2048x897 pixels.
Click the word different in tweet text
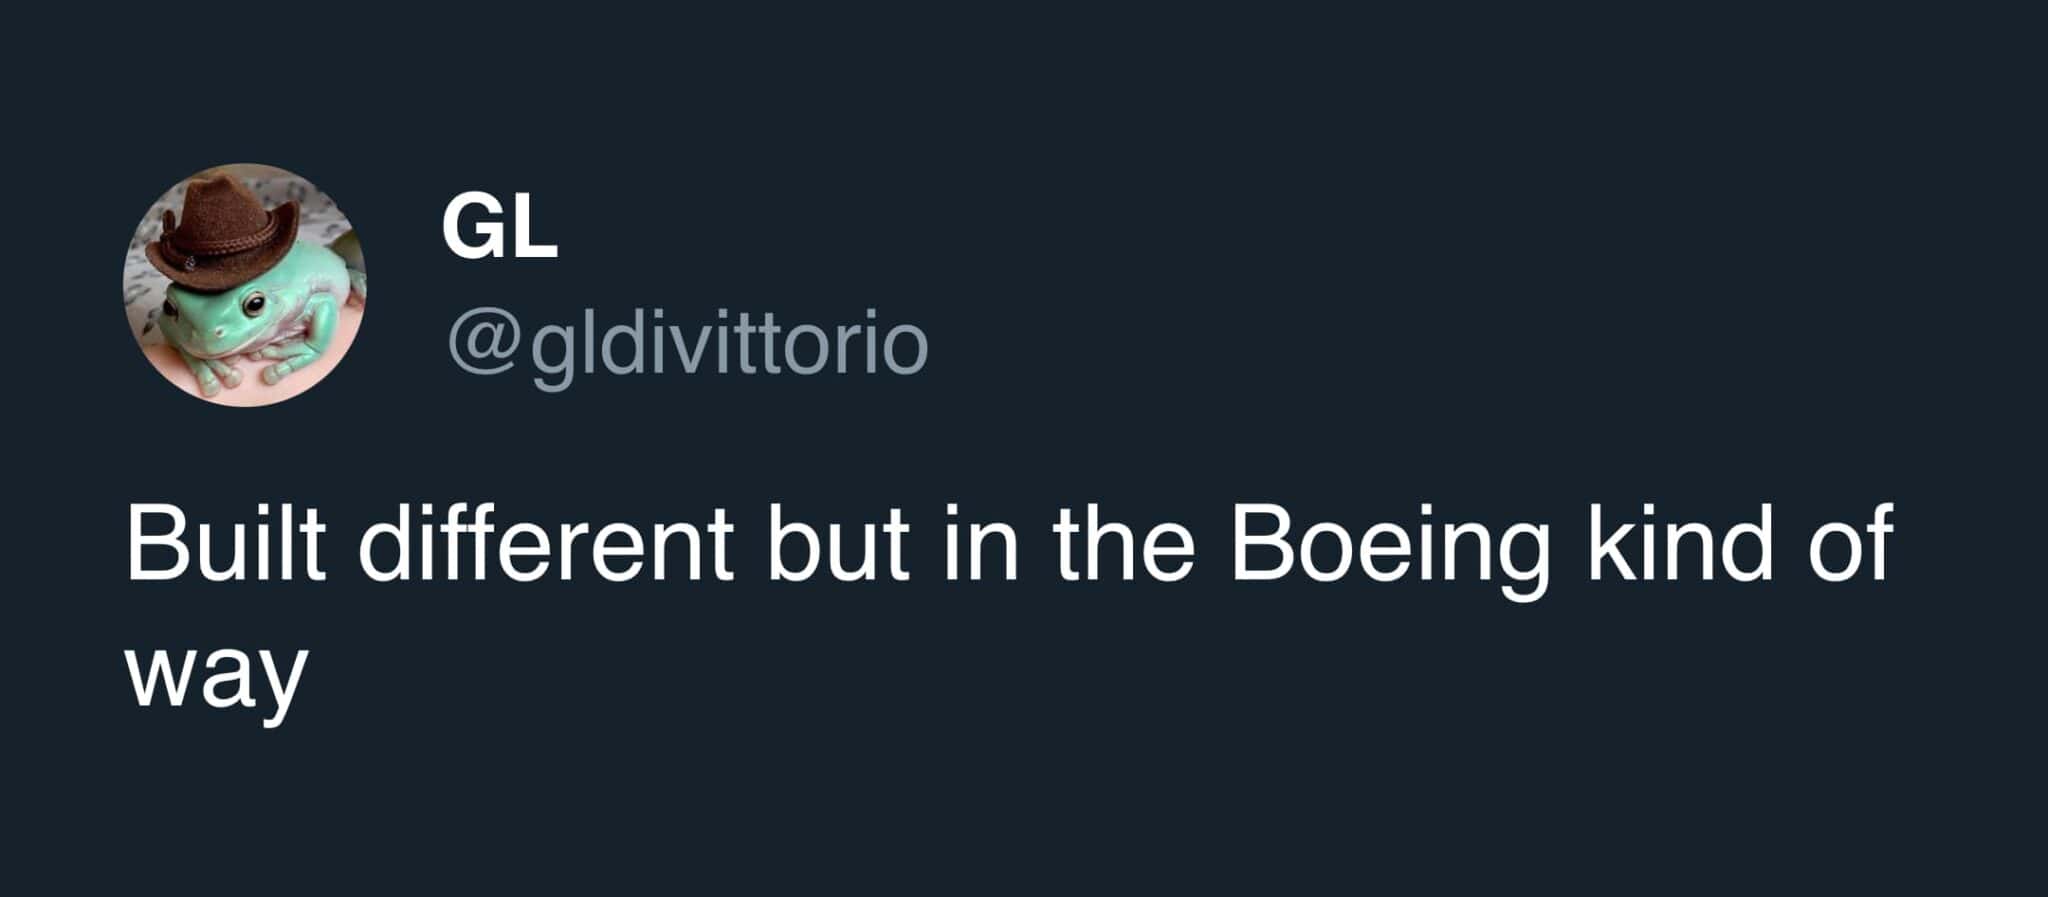pos(546,543)
